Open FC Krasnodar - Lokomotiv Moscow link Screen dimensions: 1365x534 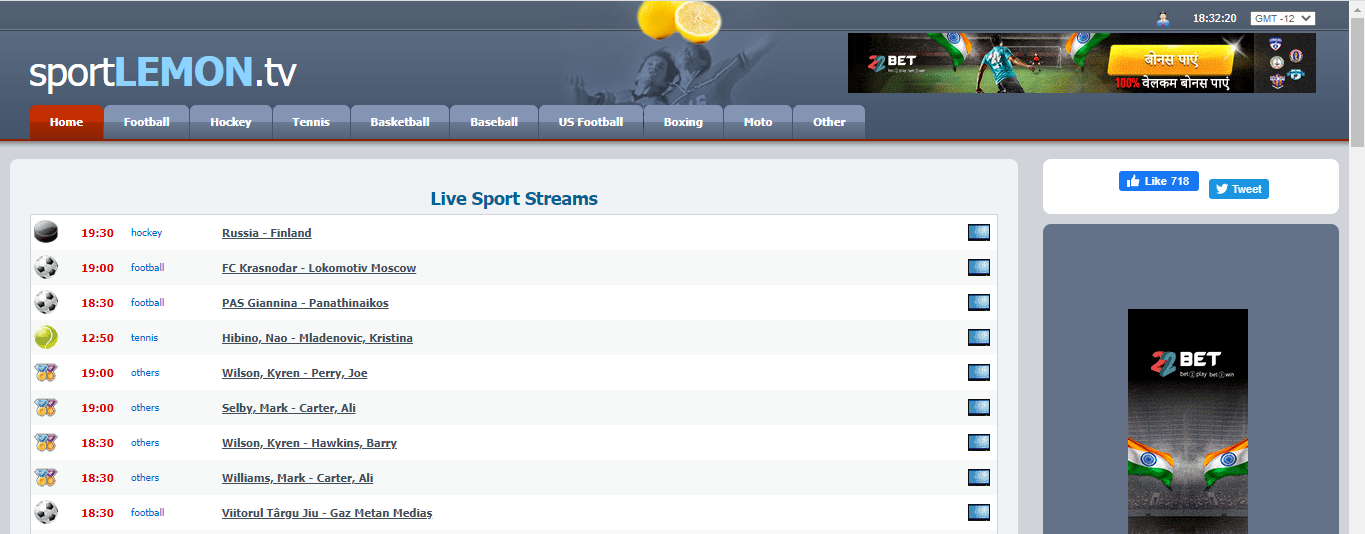pyautogui.click(x=319, y=268)
